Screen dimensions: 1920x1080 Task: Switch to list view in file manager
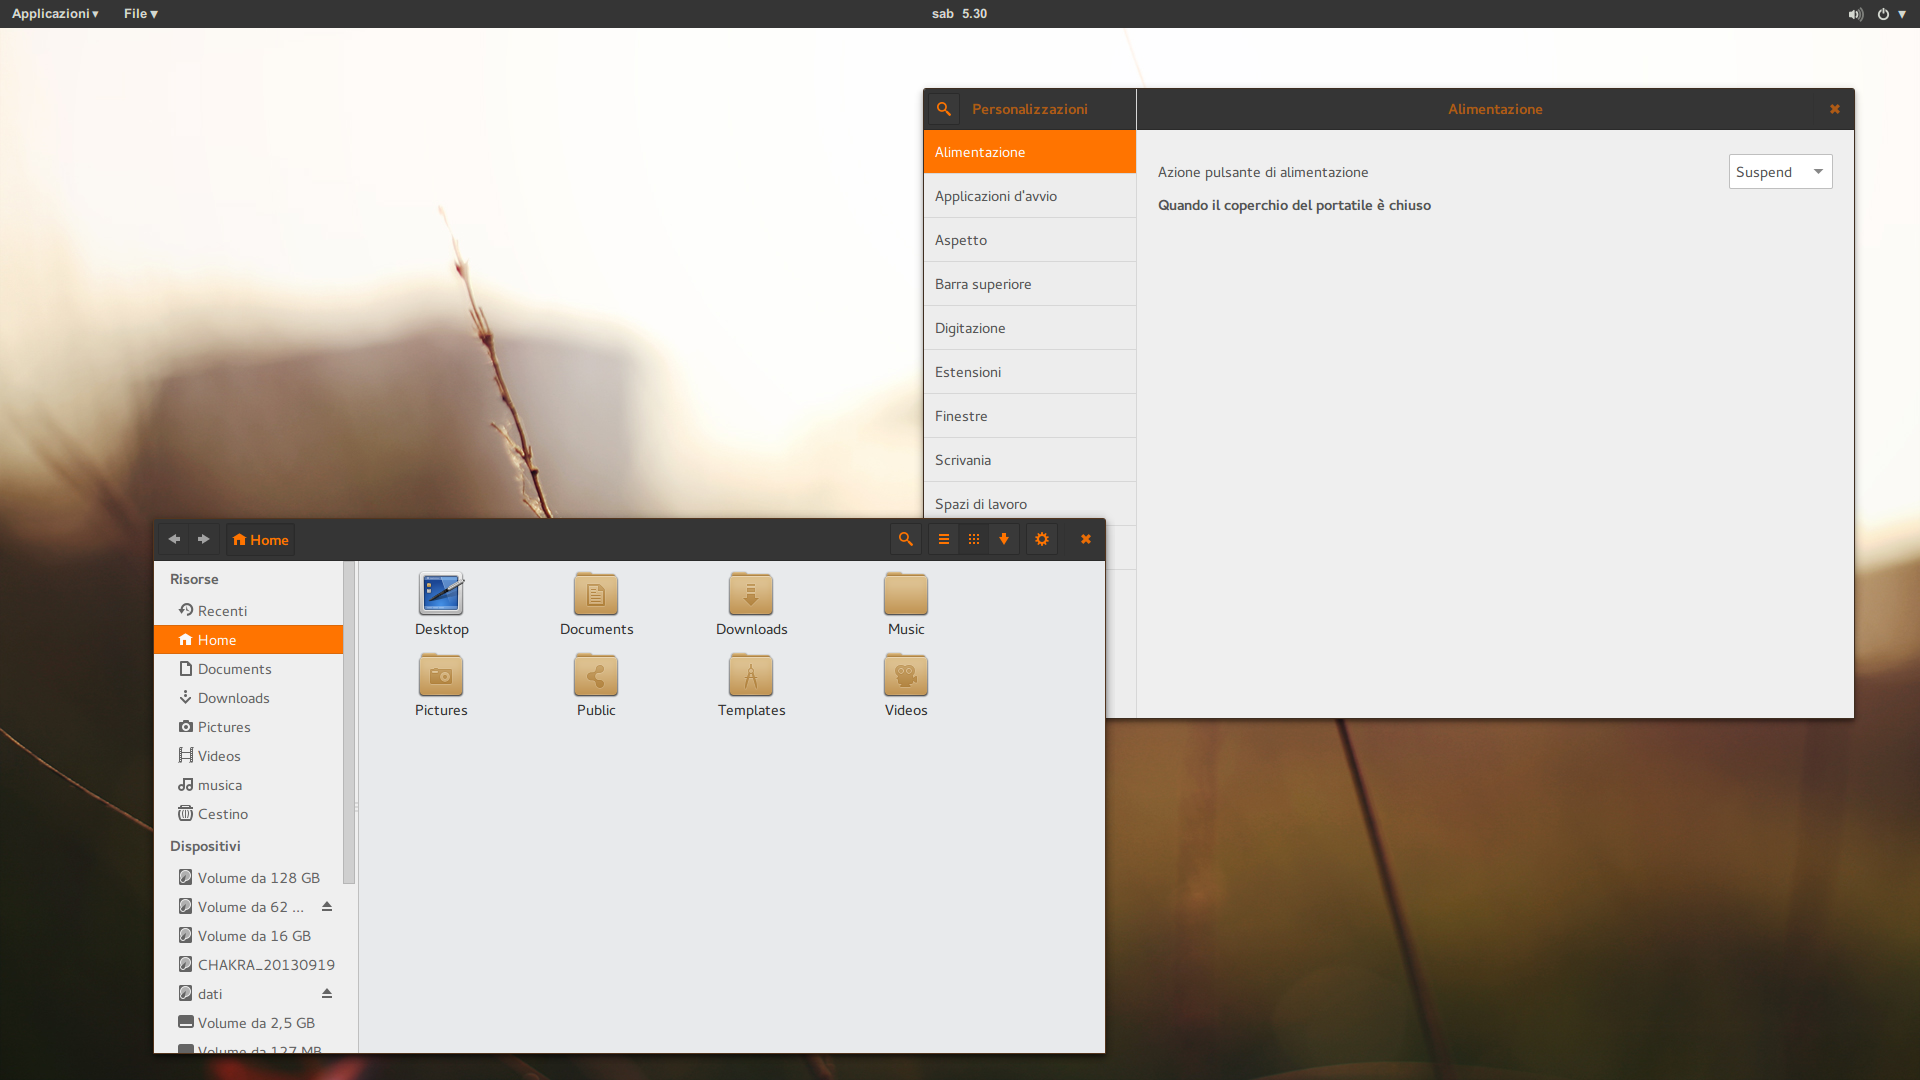coord(944,539)
